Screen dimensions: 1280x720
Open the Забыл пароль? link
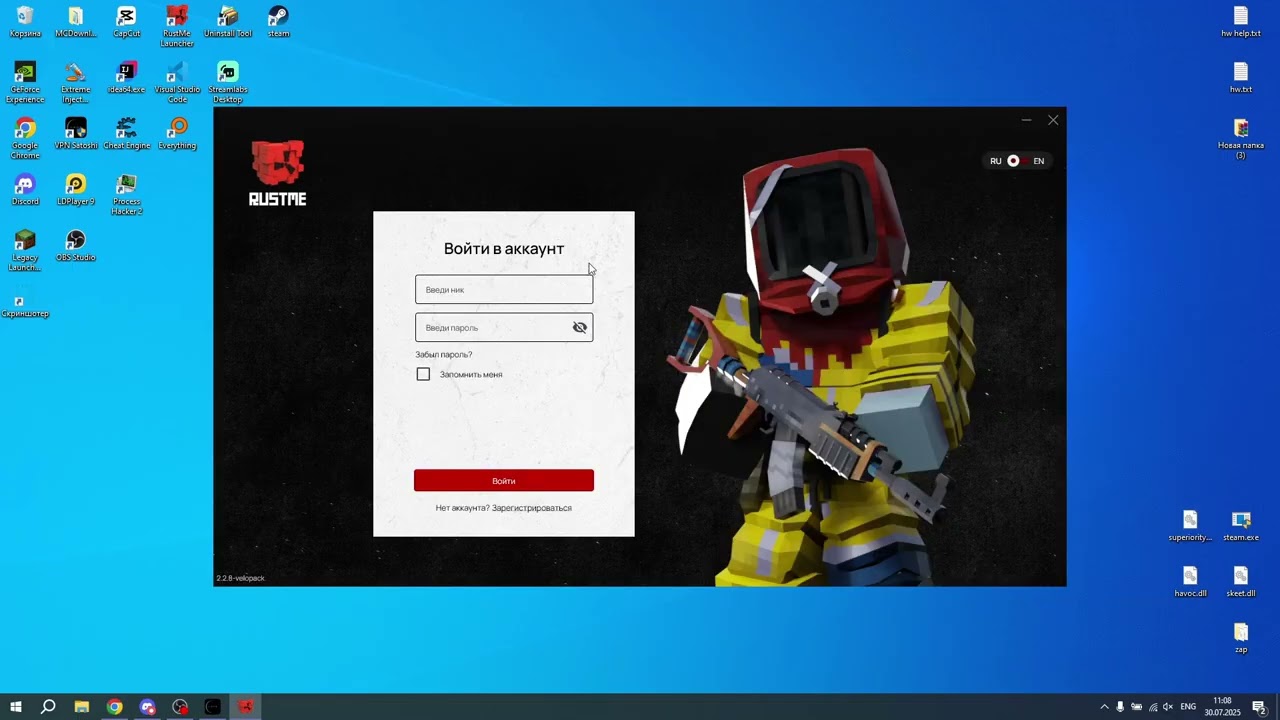(444, 354)
